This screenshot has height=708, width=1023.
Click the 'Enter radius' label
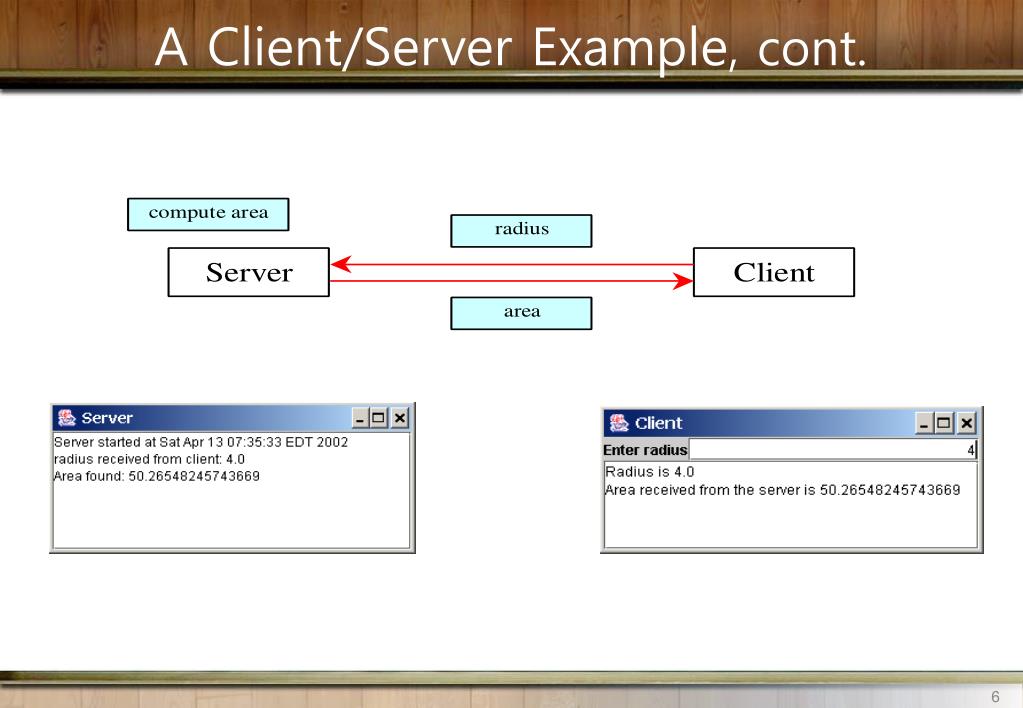pyautogui.click(x=645, y=450)
